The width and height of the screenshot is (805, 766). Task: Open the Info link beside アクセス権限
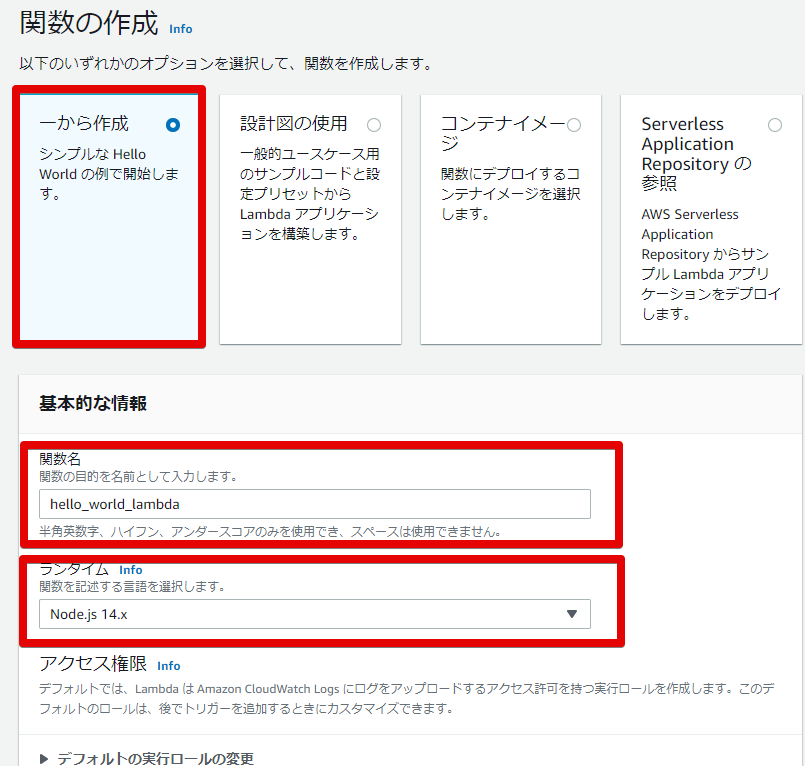(168, 666)
